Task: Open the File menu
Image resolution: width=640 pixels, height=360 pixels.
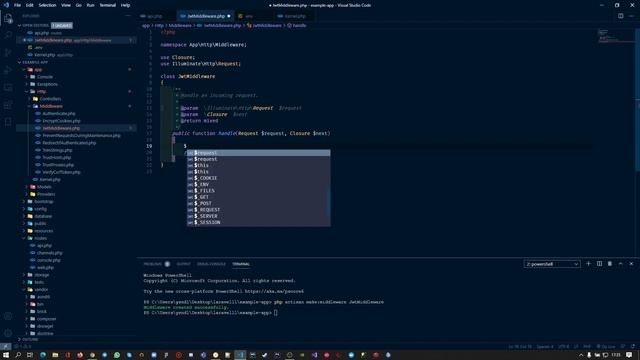Action: (17, 5)
